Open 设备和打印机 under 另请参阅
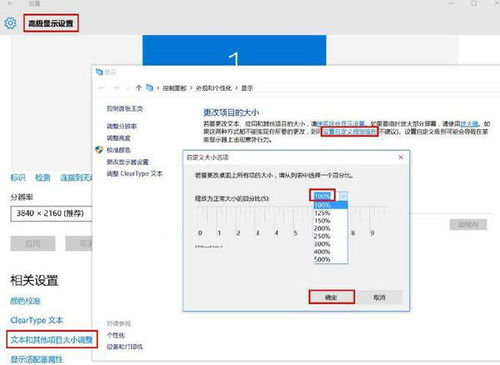This screenshot has width=500, height=365. pyautogui.click(x=125, y=347)
